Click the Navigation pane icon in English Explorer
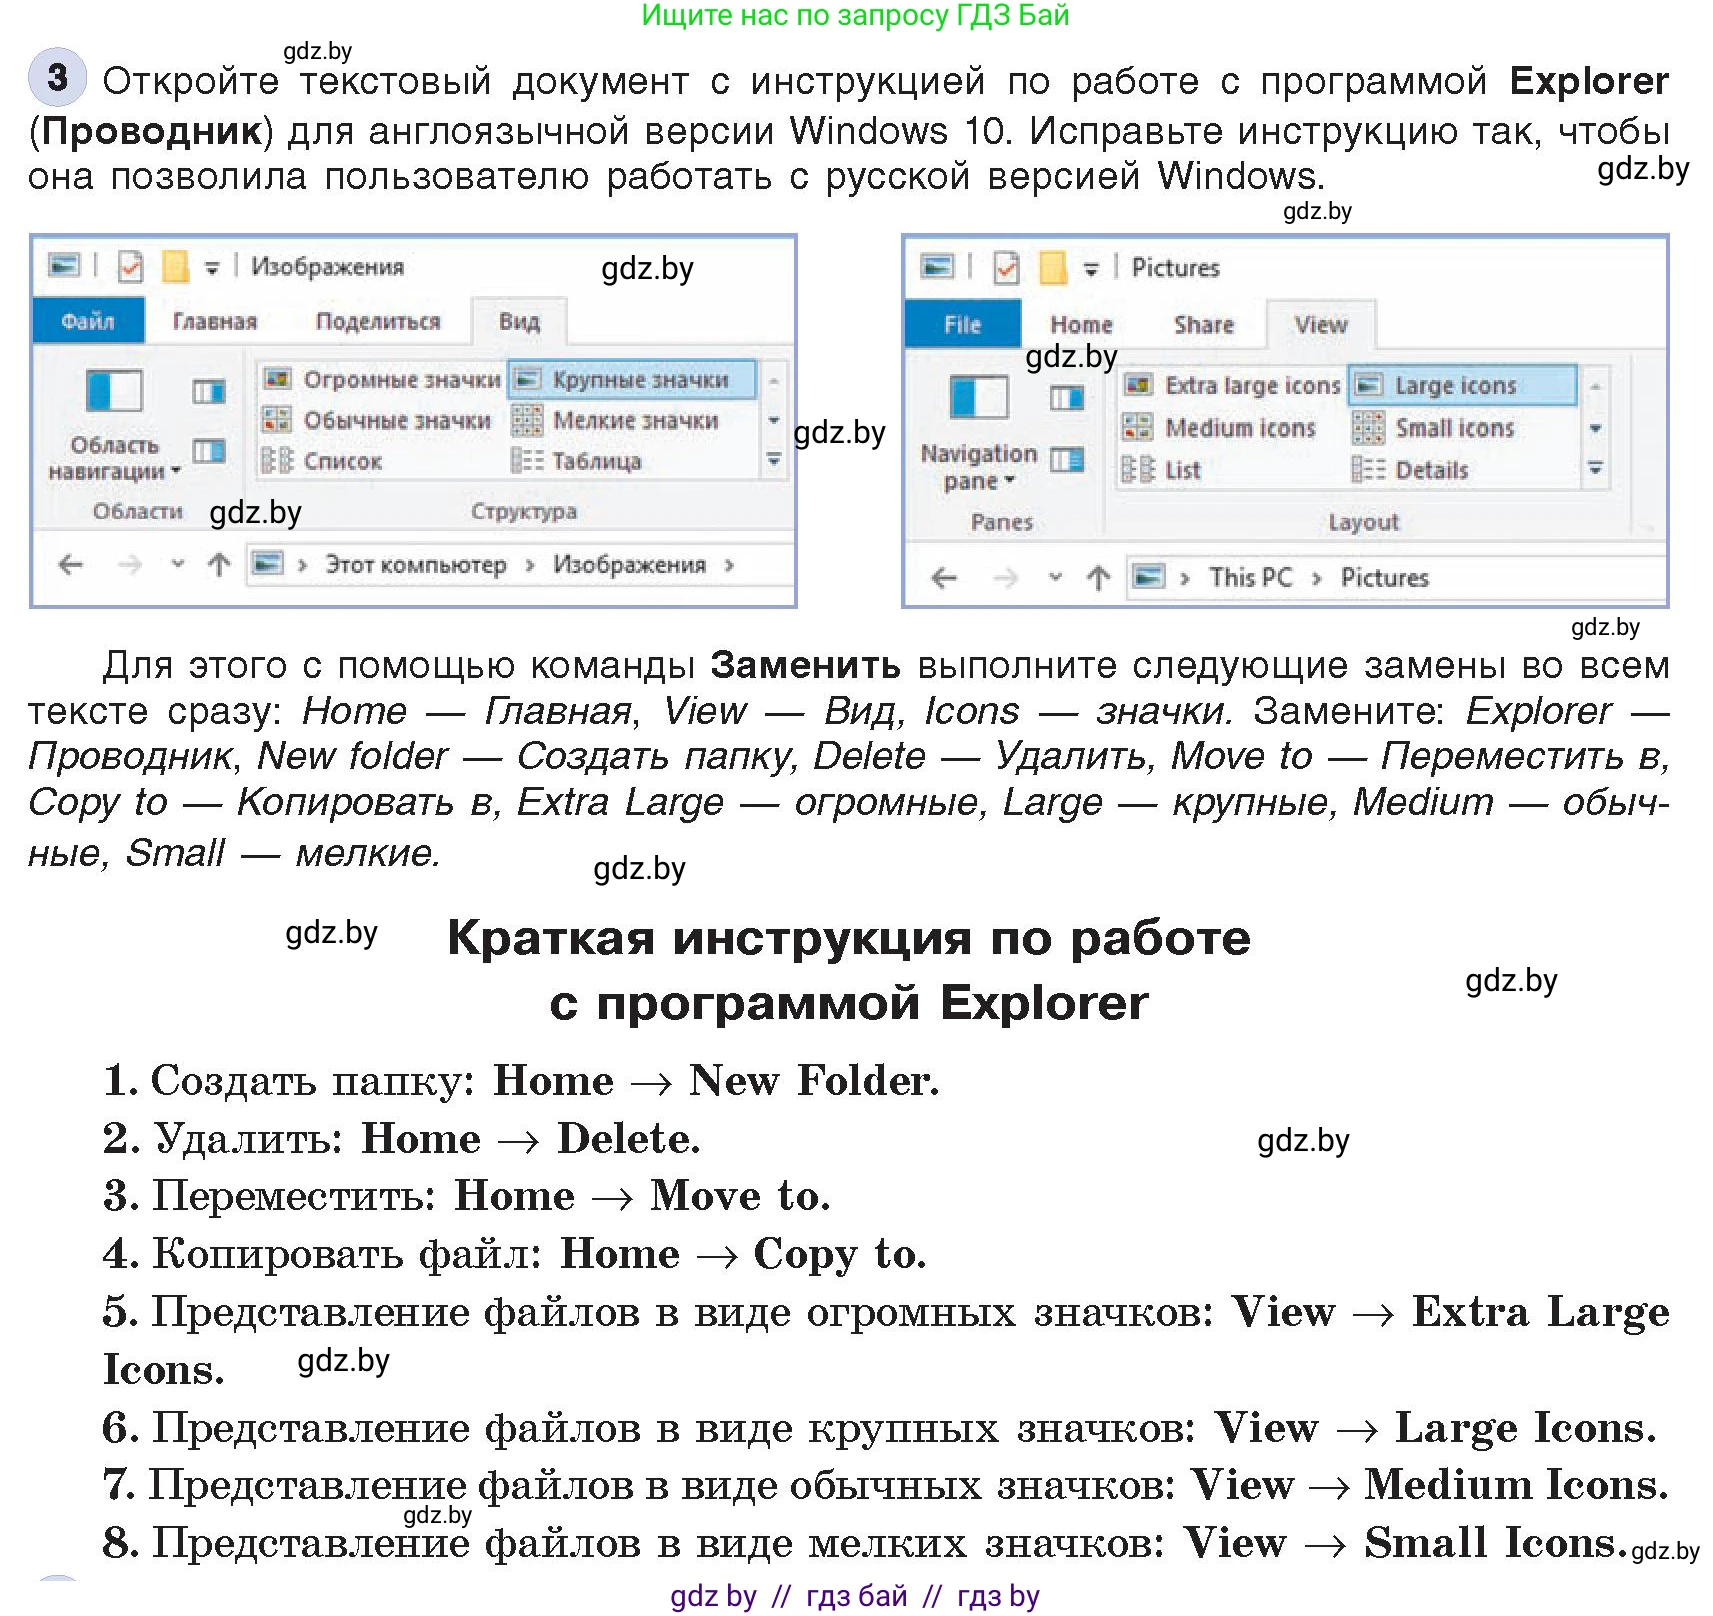1713x1616 pixels. tap(977, 399)
